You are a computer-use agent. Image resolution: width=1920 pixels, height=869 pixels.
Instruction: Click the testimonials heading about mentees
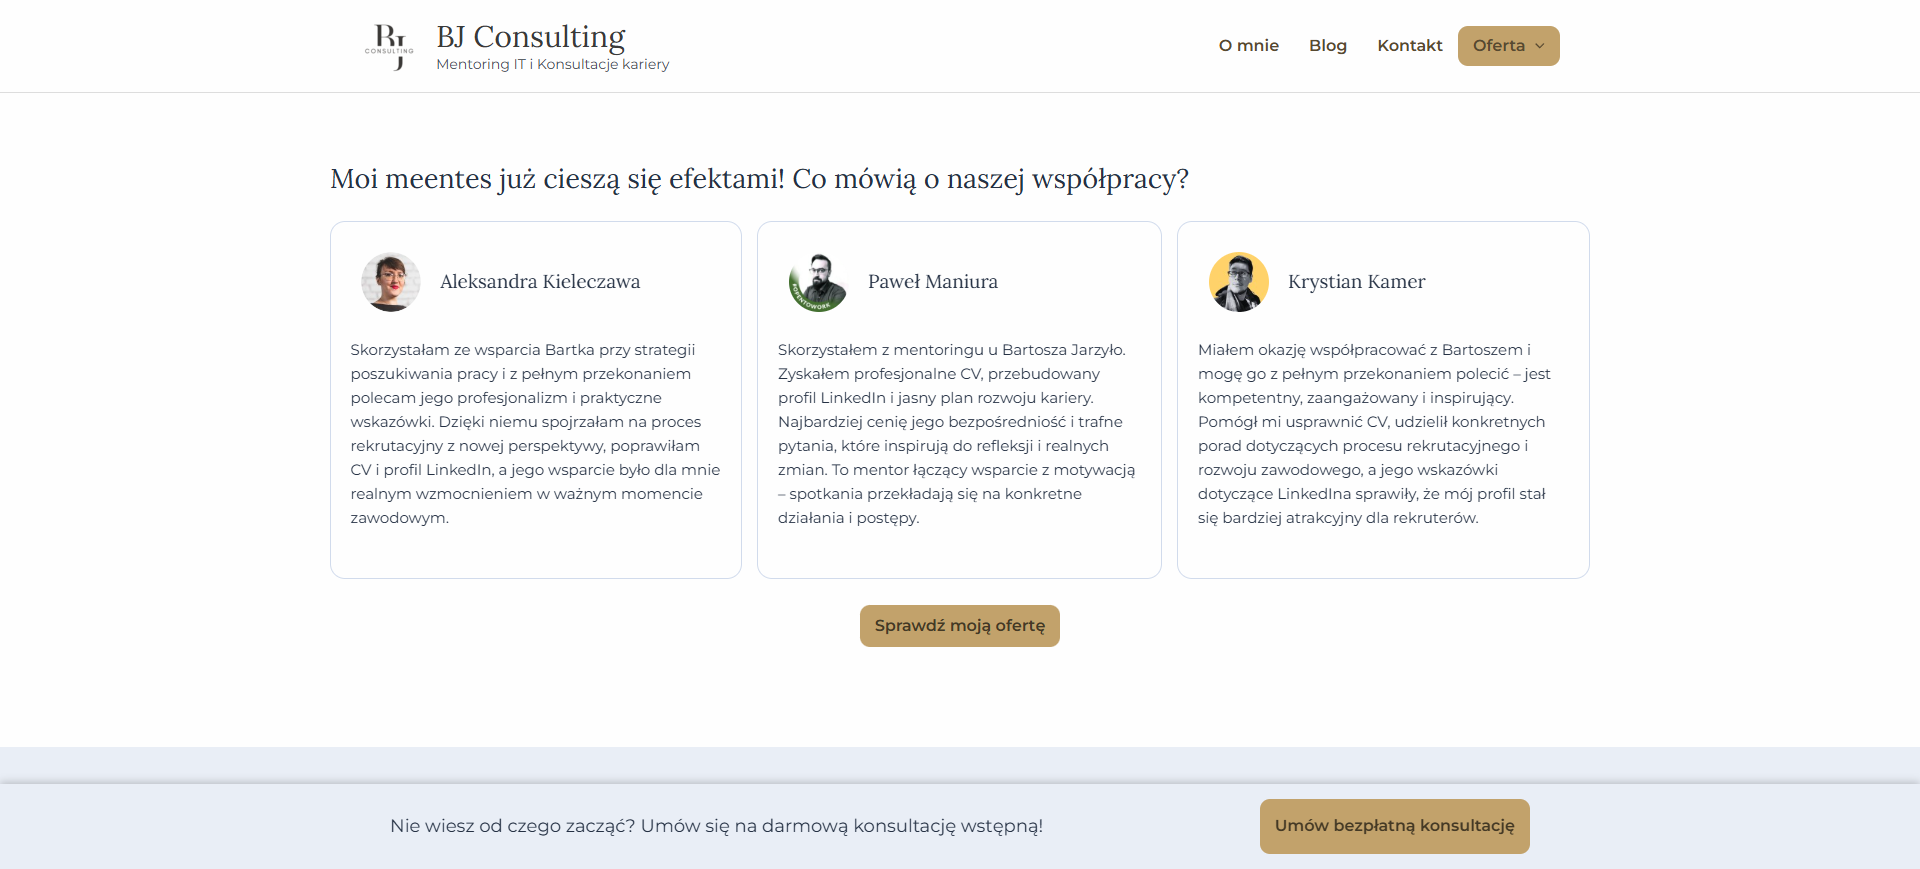(x=759, y=179)
